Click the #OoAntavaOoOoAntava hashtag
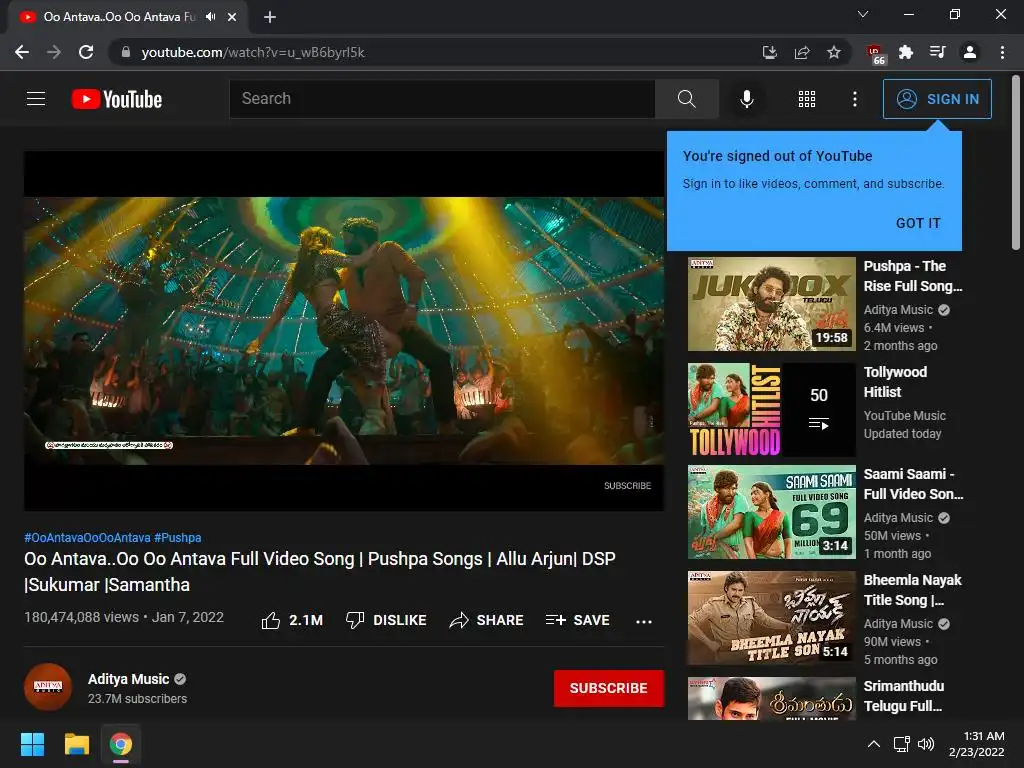 coord(88,537)
